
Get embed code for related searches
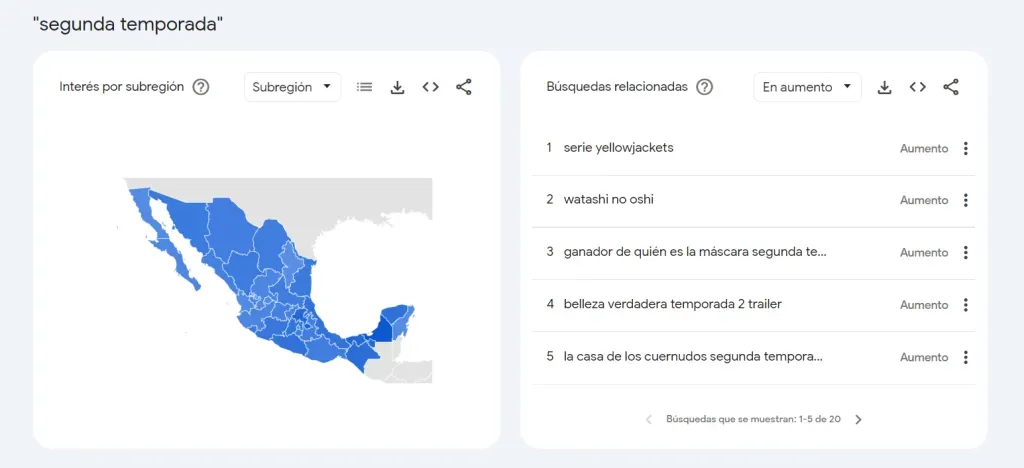[917, 87]
